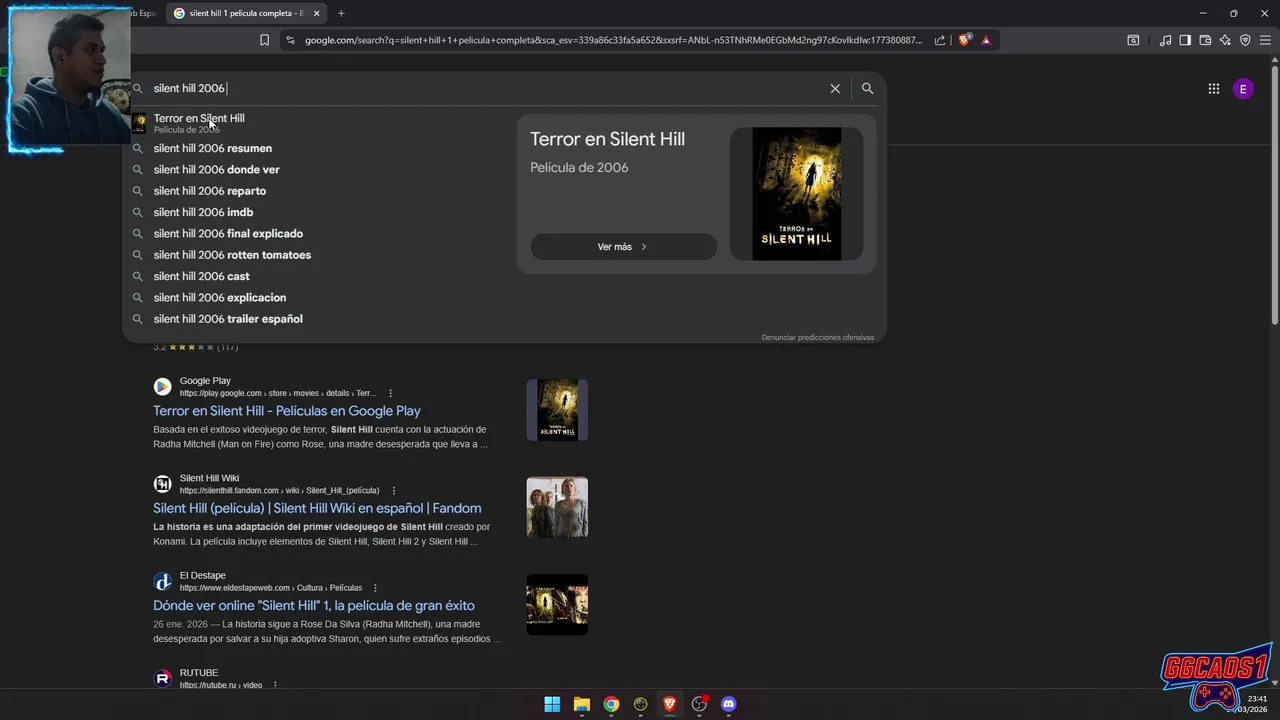The image size is (1280, 720).
Task: Toggle the browser sidebar panel icon
Action: pyautogui.click(x=1185, y=40)
